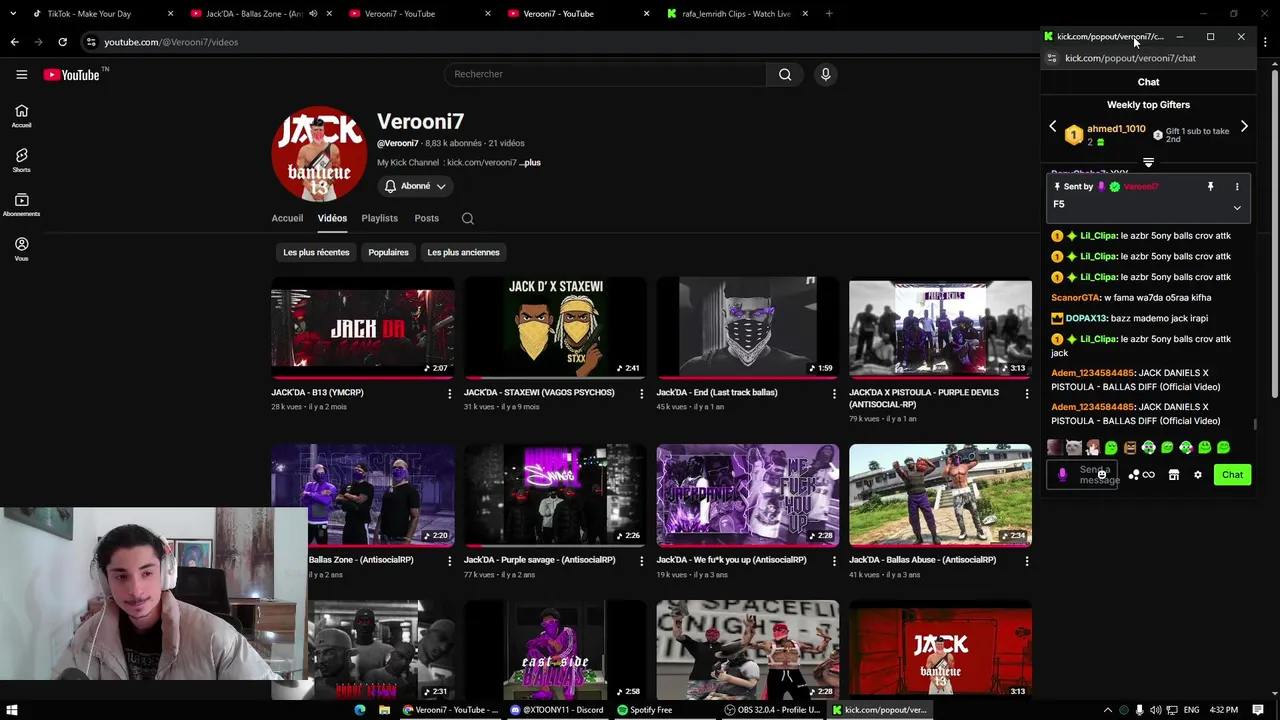Open the emoji picker in Kick chat
The width and height of the screenshot is (1280, 720).
click(1102, 474)
